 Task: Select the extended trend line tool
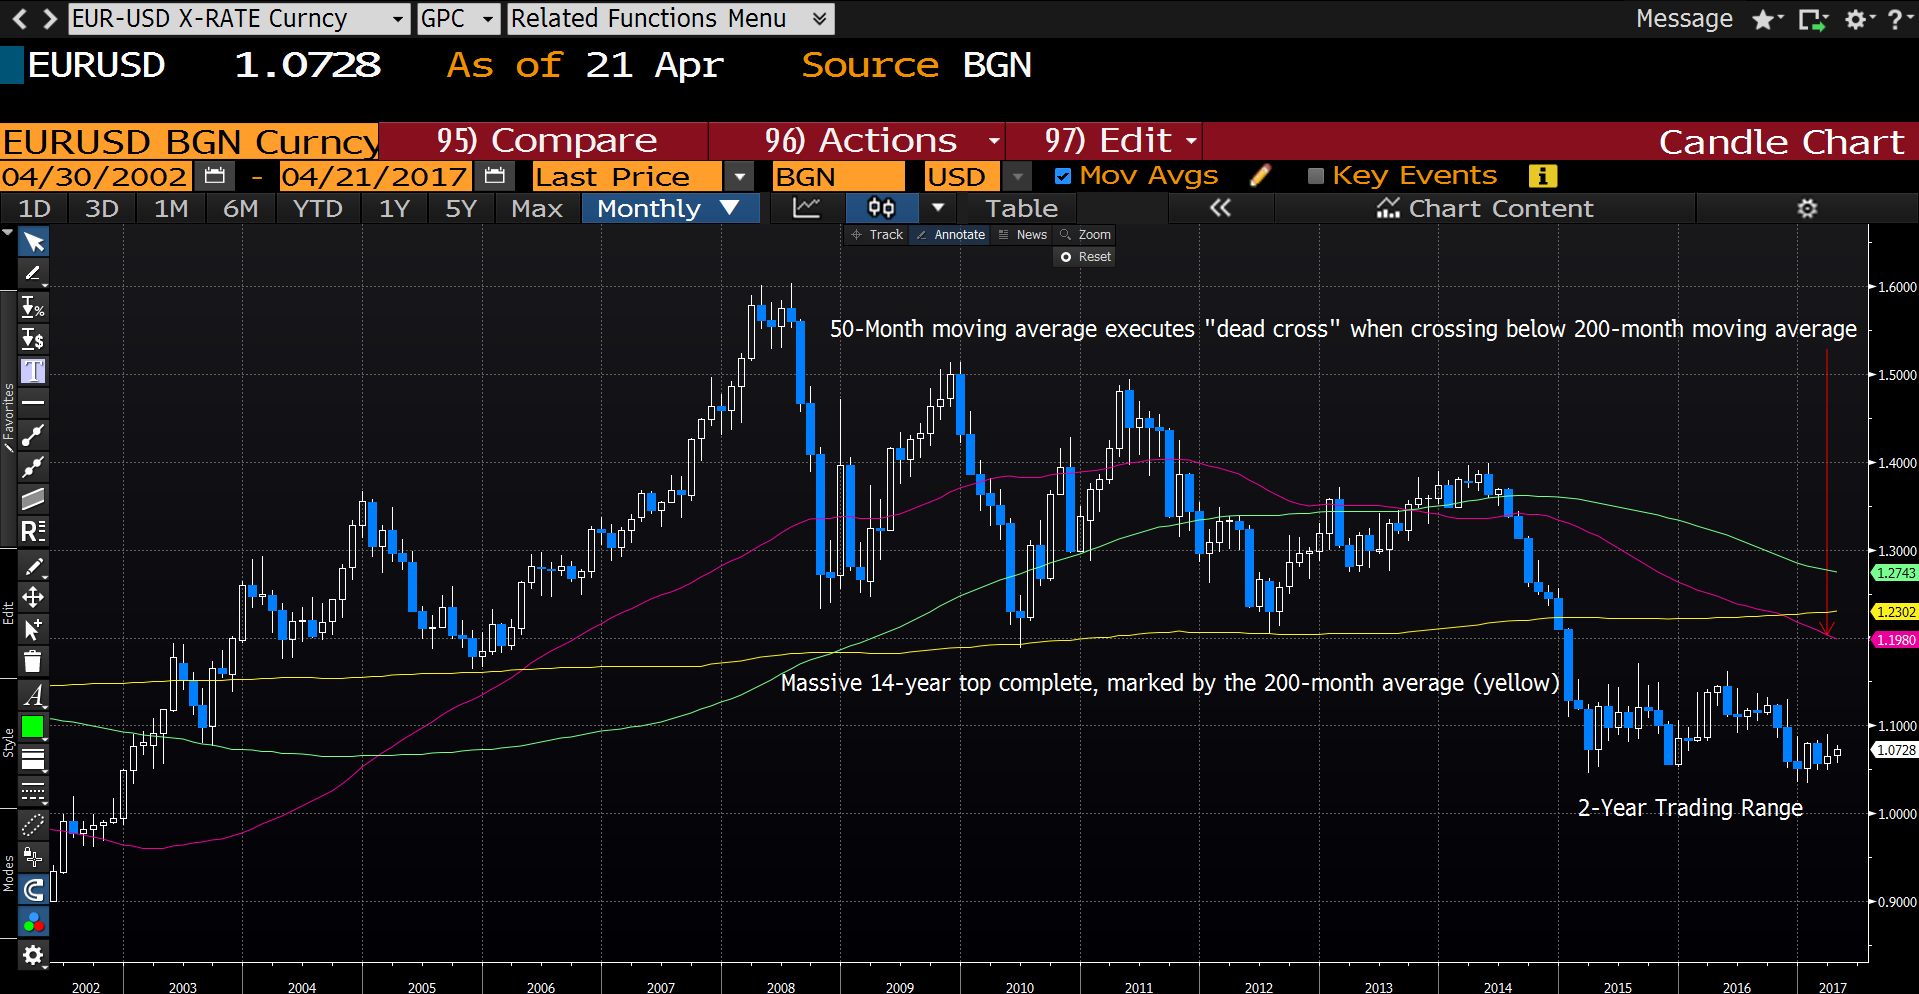(33, 467)
